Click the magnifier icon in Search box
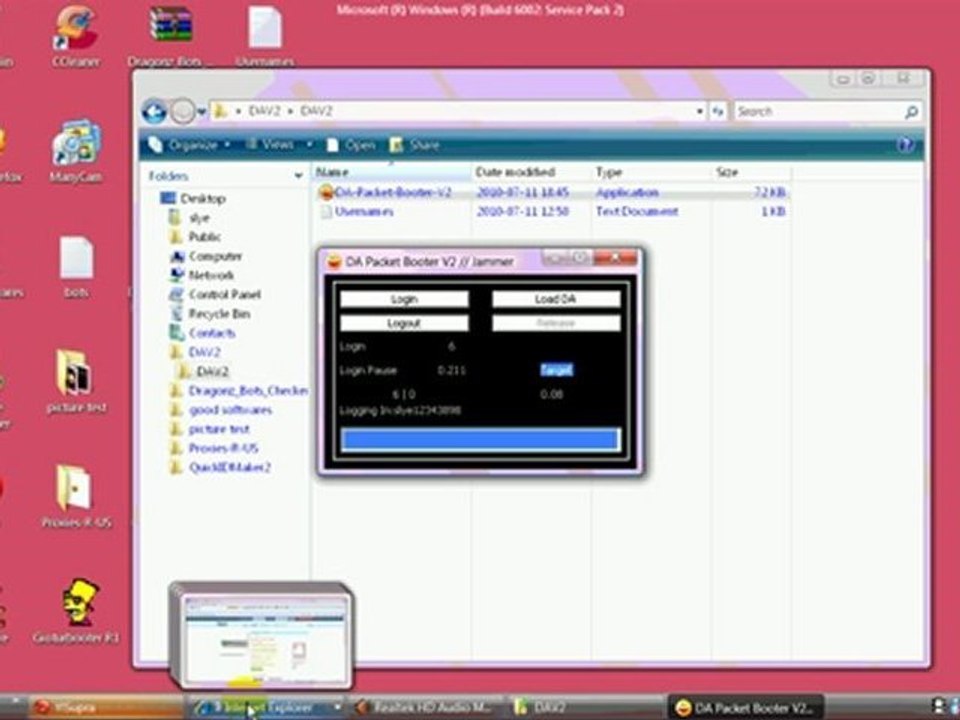Image resolution: width=960 pixels, height=720 pixels. click(x=911, y=111)
